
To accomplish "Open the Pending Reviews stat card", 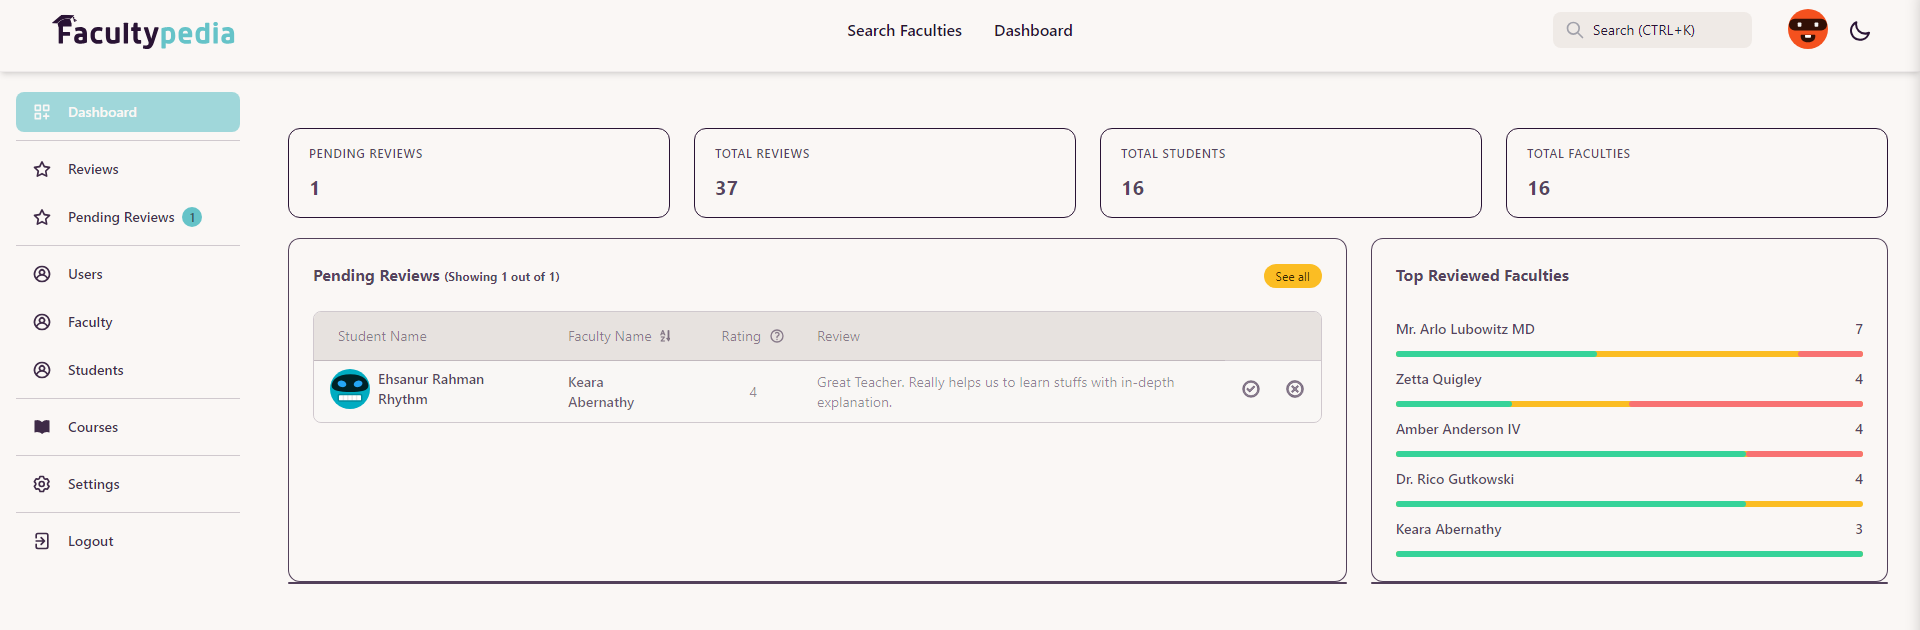I will pyautogui.click(x=479, y=173).
